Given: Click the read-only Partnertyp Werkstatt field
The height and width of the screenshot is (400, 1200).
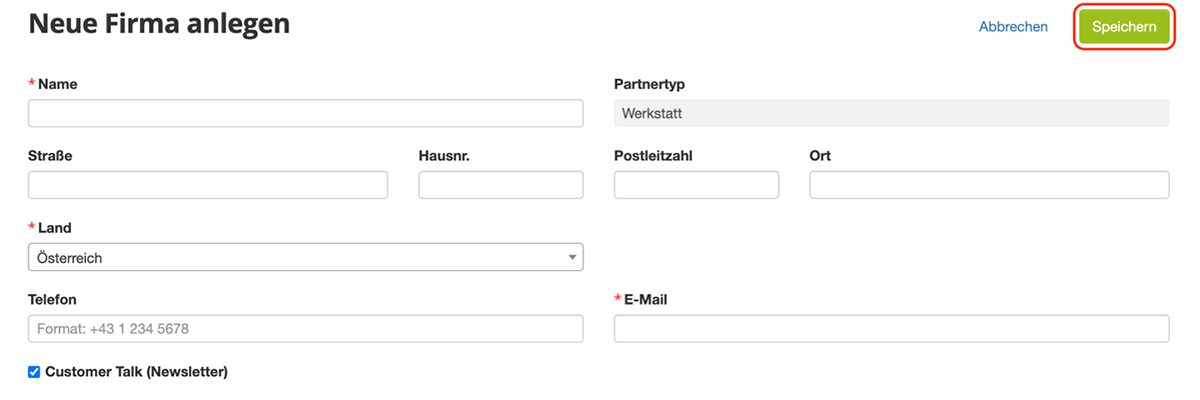Looking at the screenshot, I should [891, 113].
